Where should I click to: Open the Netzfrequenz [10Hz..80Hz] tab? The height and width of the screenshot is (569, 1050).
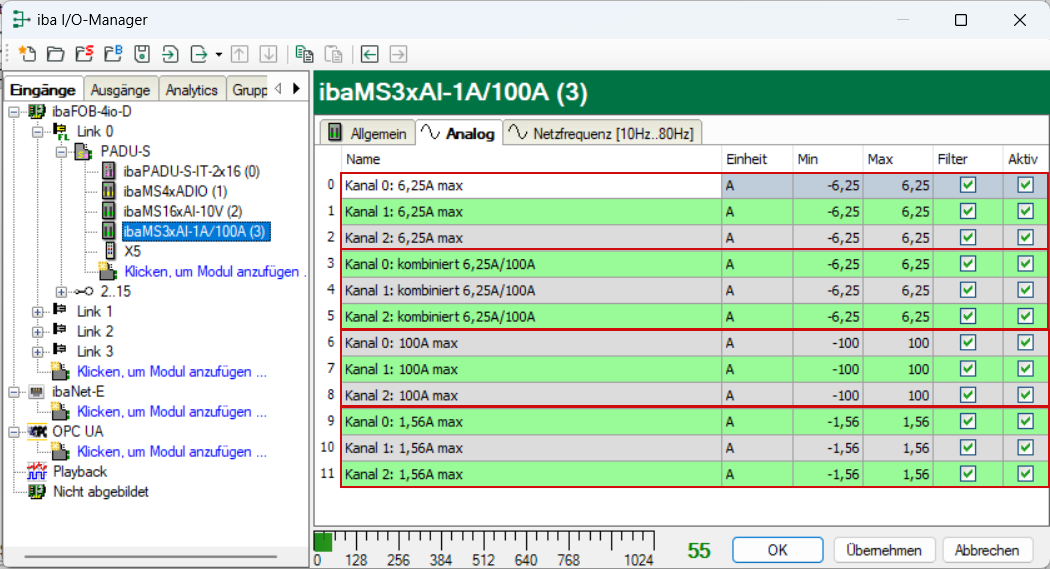[x=603, y=133]
